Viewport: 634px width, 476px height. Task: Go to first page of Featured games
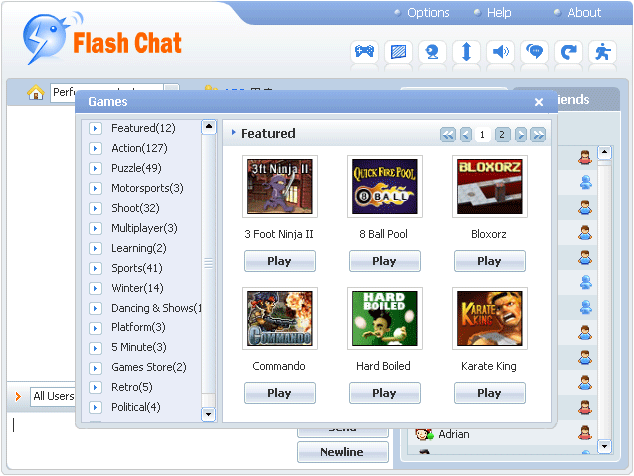(x=448, y=135)
